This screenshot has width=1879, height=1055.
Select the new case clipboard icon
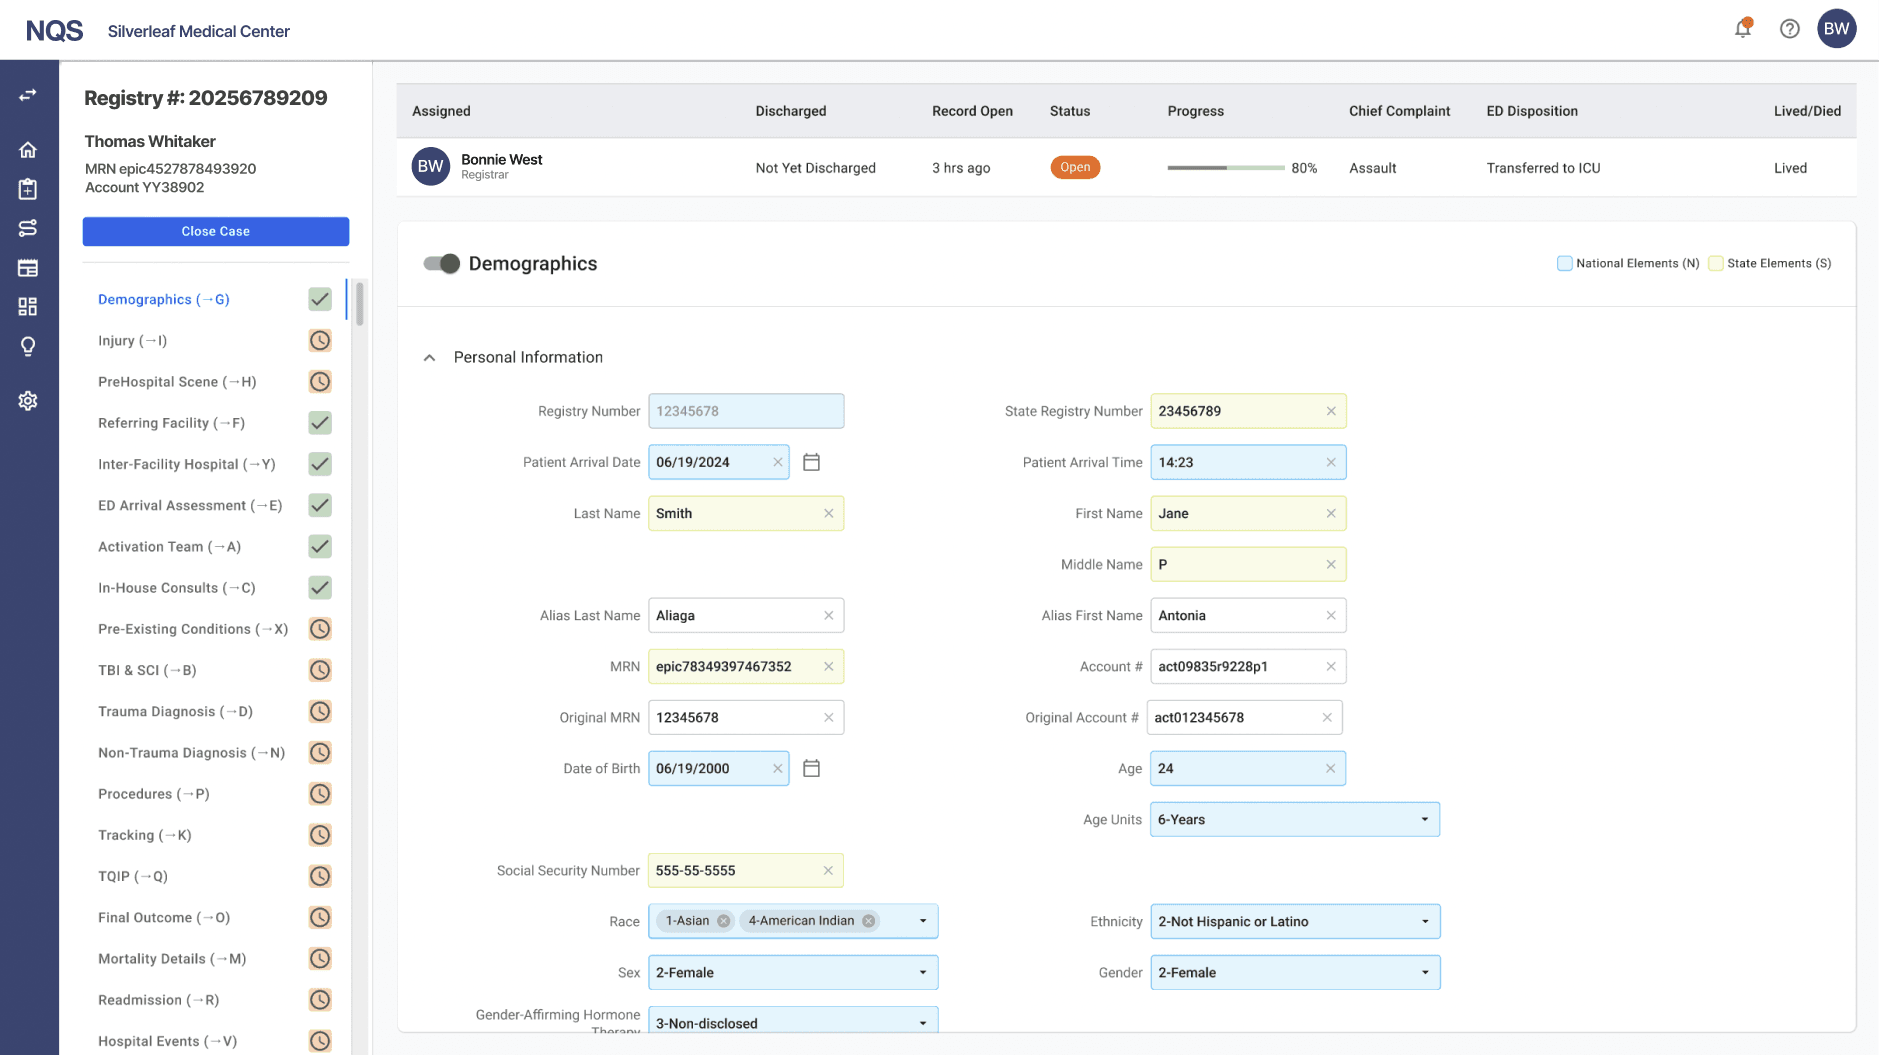28,188
